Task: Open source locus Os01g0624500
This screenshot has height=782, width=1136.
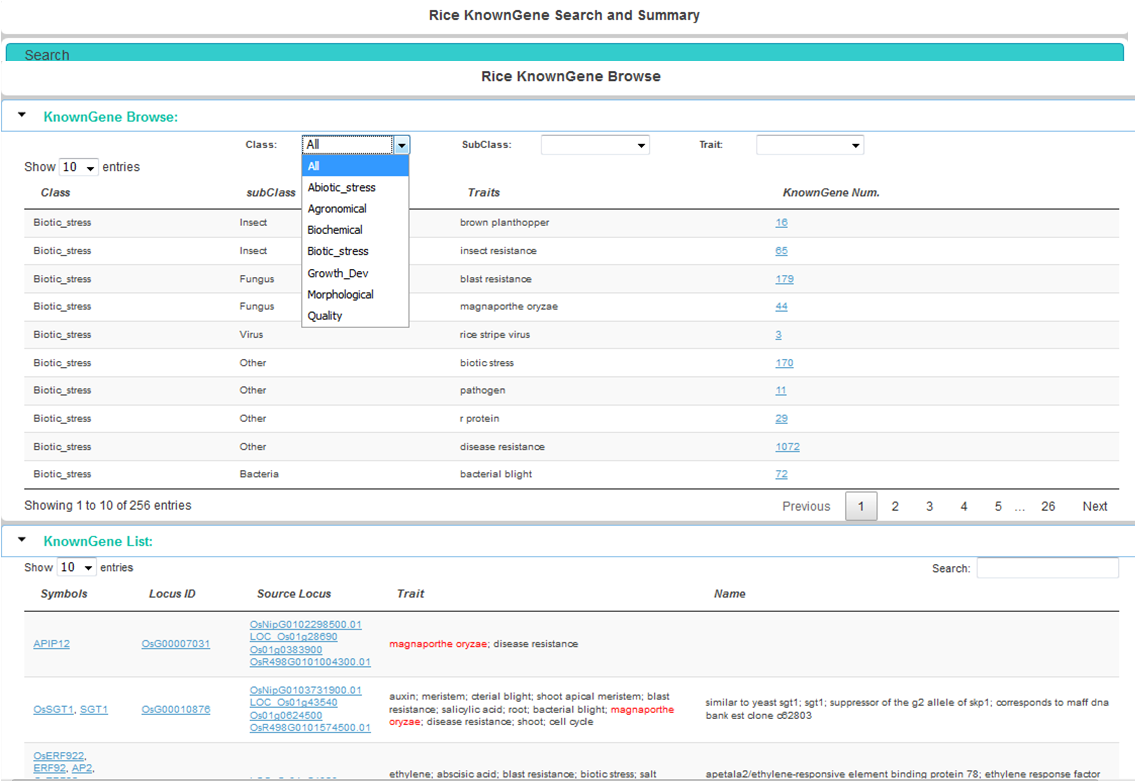Action: coord(285,716)
